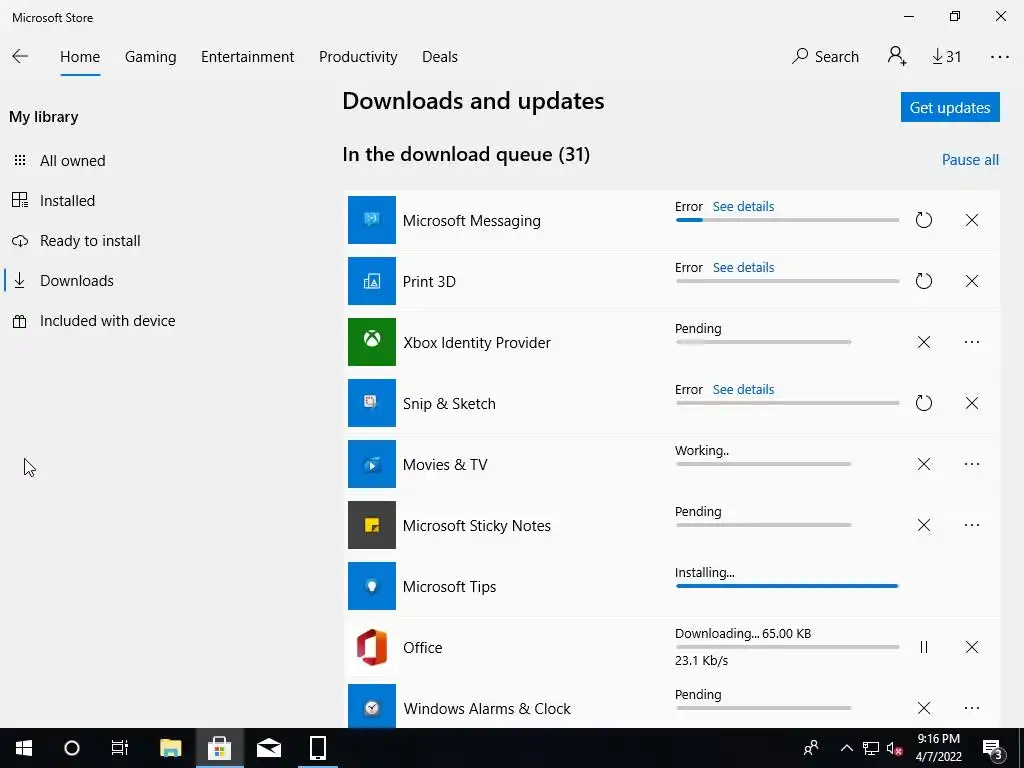Retry the Microsoft Messaging download
The height and width of the screenshot is (768, 1024).
[x=923, y=220]
